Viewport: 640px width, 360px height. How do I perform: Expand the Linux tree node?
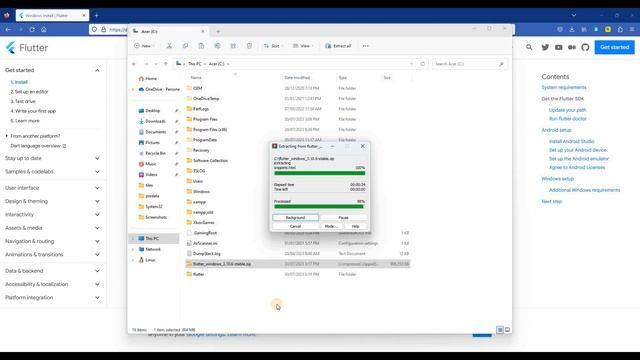coord(133,260)
